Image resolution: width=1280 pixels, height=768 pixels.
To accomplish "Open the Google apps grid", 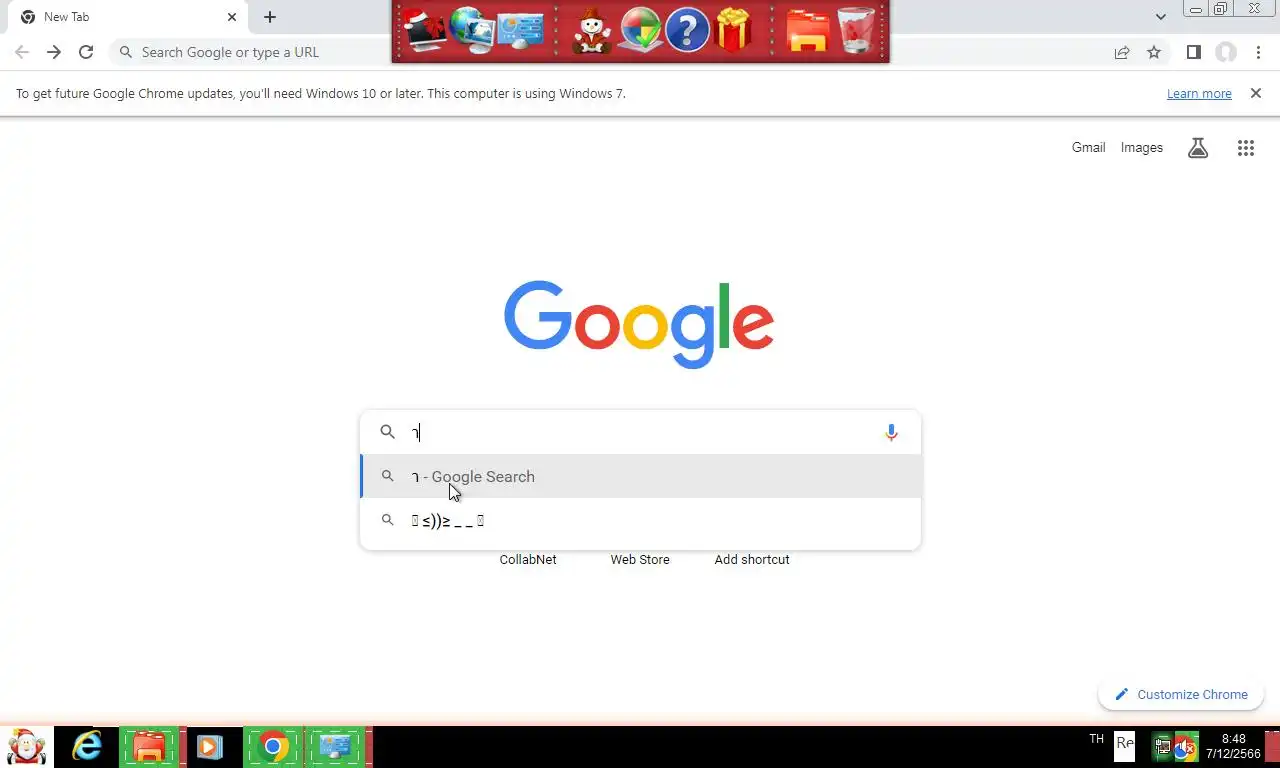I will 1245,148.
